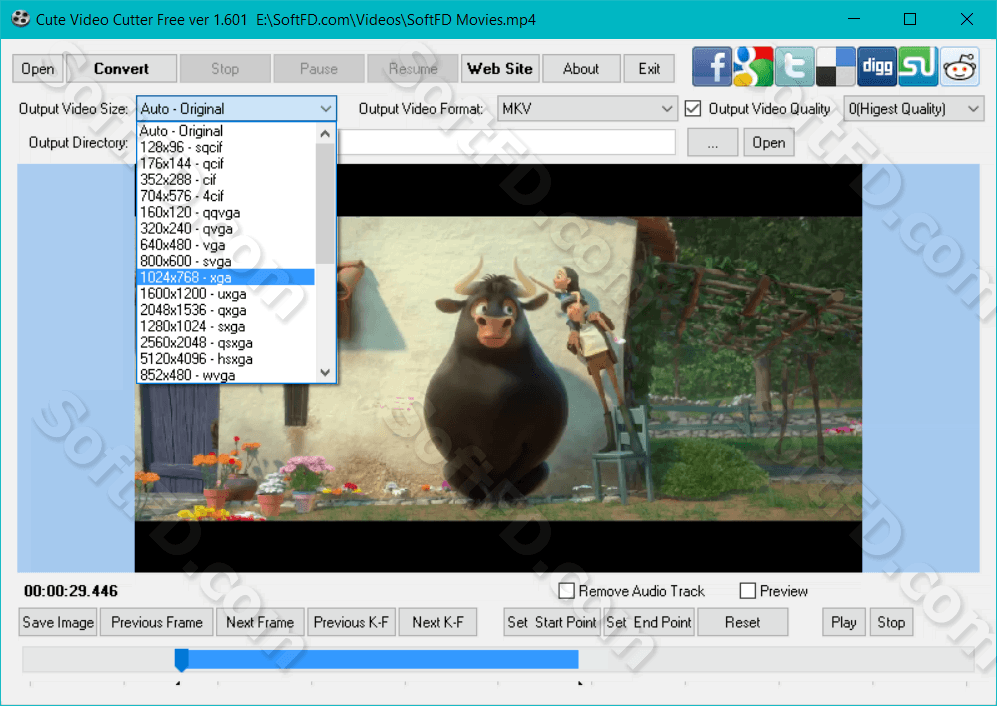
Task: Click the video preview frame
Action: click(498, 368)
